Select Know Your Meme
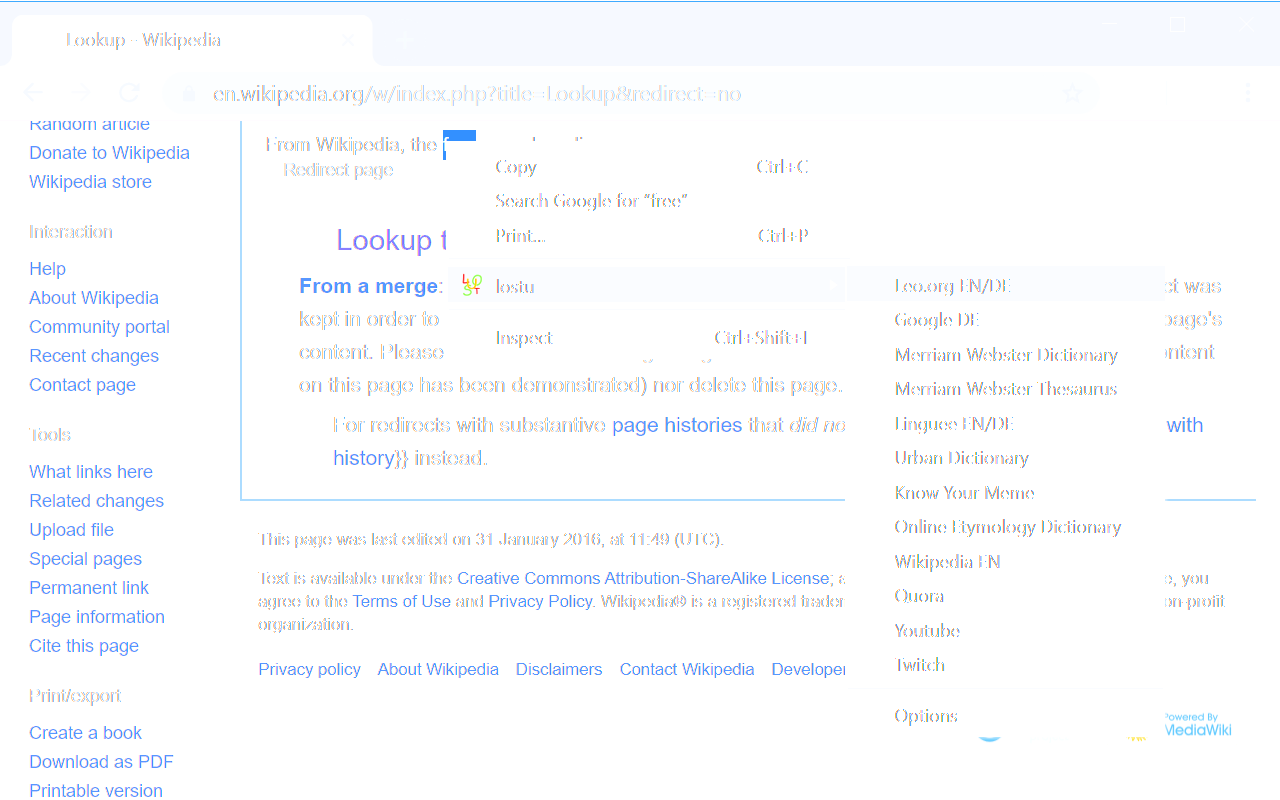 tap(1005, 493)
